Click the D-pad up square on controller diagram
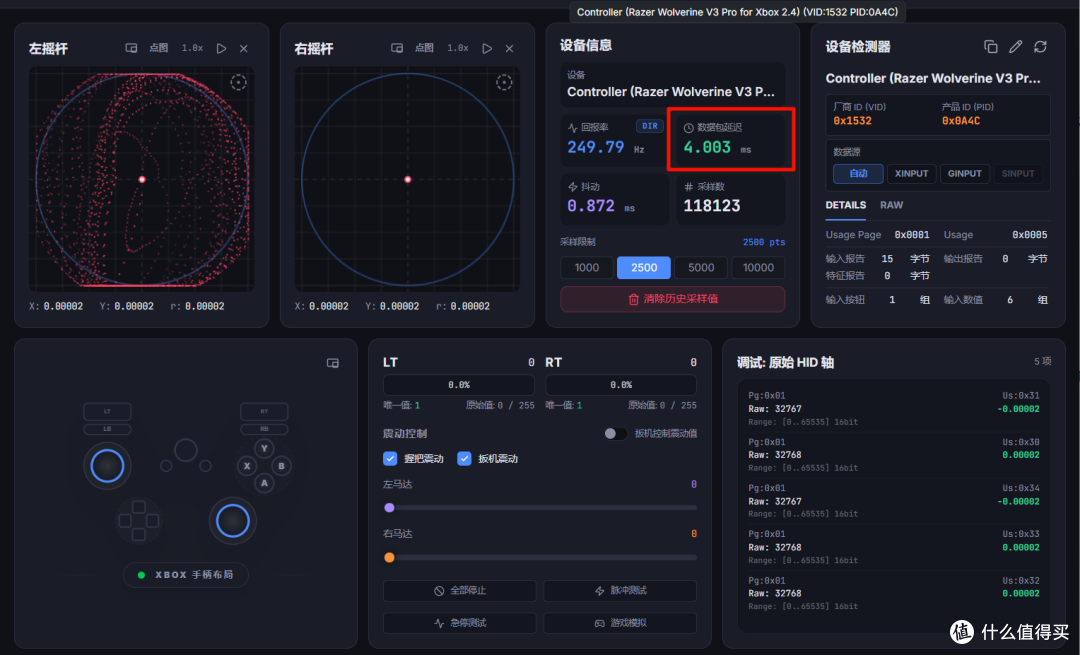 tap(138, 508)
